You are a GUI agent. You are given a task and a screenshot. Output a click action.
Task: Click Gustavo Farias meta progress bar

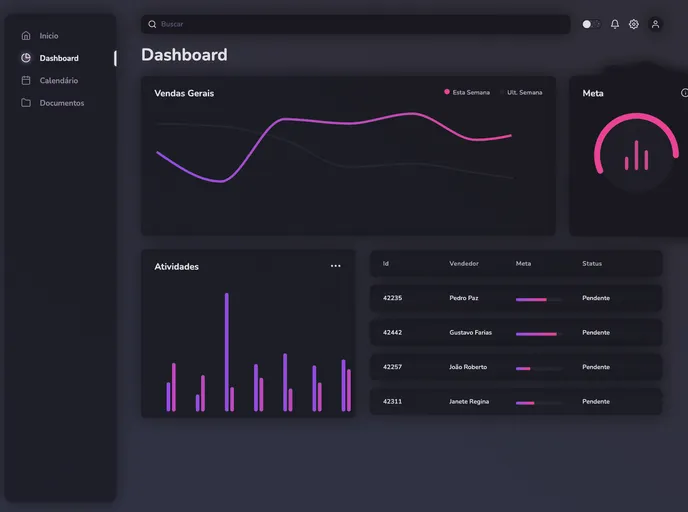click(x=537, y=333)
